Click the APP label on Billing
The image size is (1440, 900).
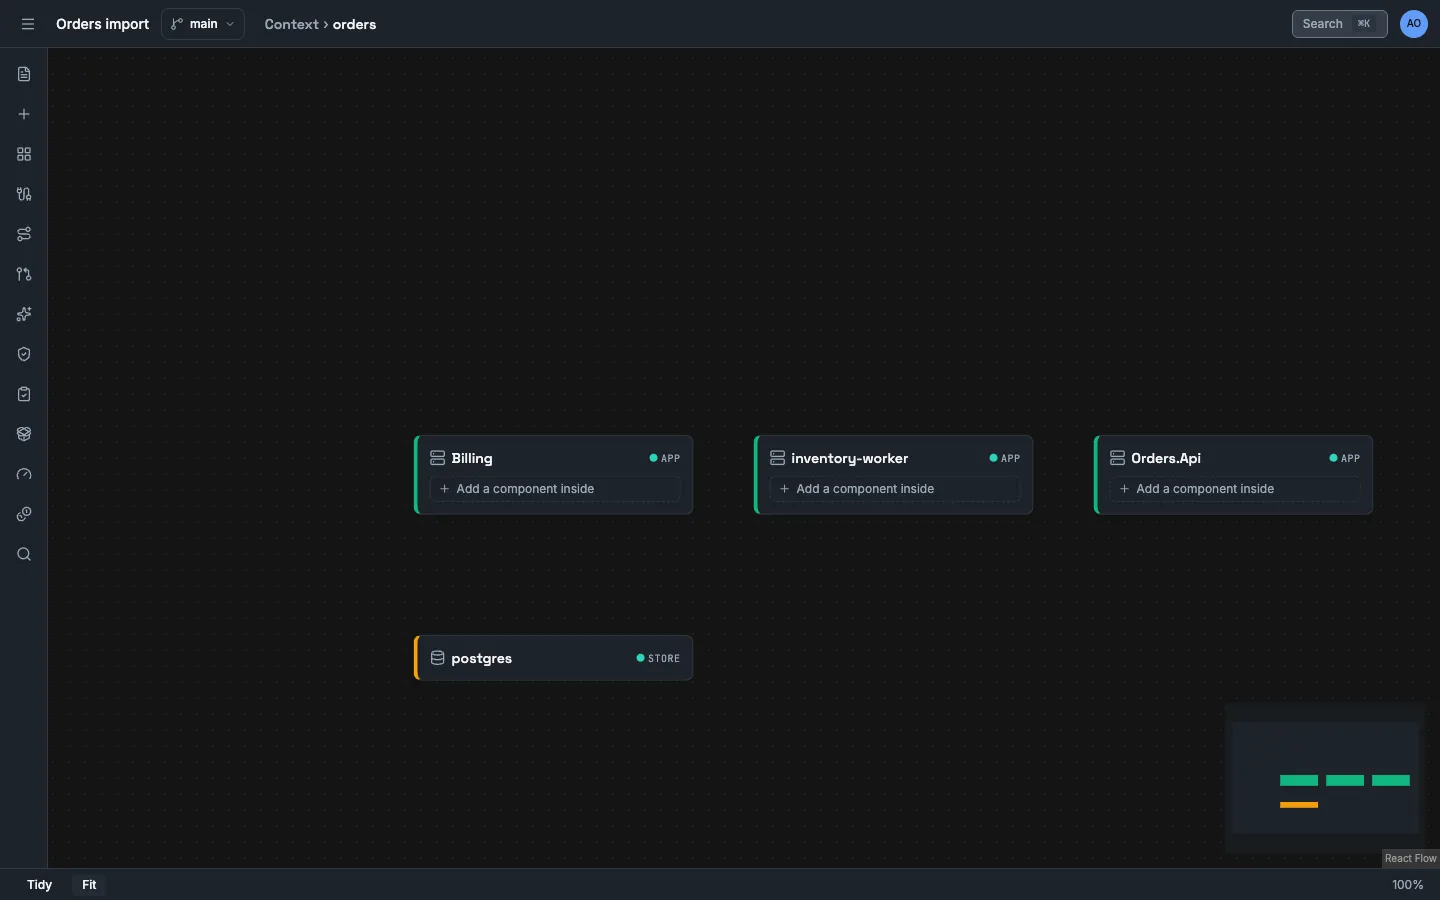point(671,458)
